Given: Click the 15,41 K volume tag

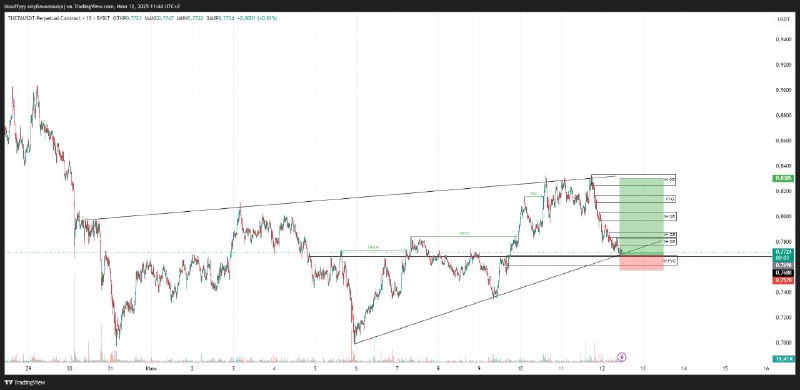Looking at the screenshot, I should pos(783,359).
